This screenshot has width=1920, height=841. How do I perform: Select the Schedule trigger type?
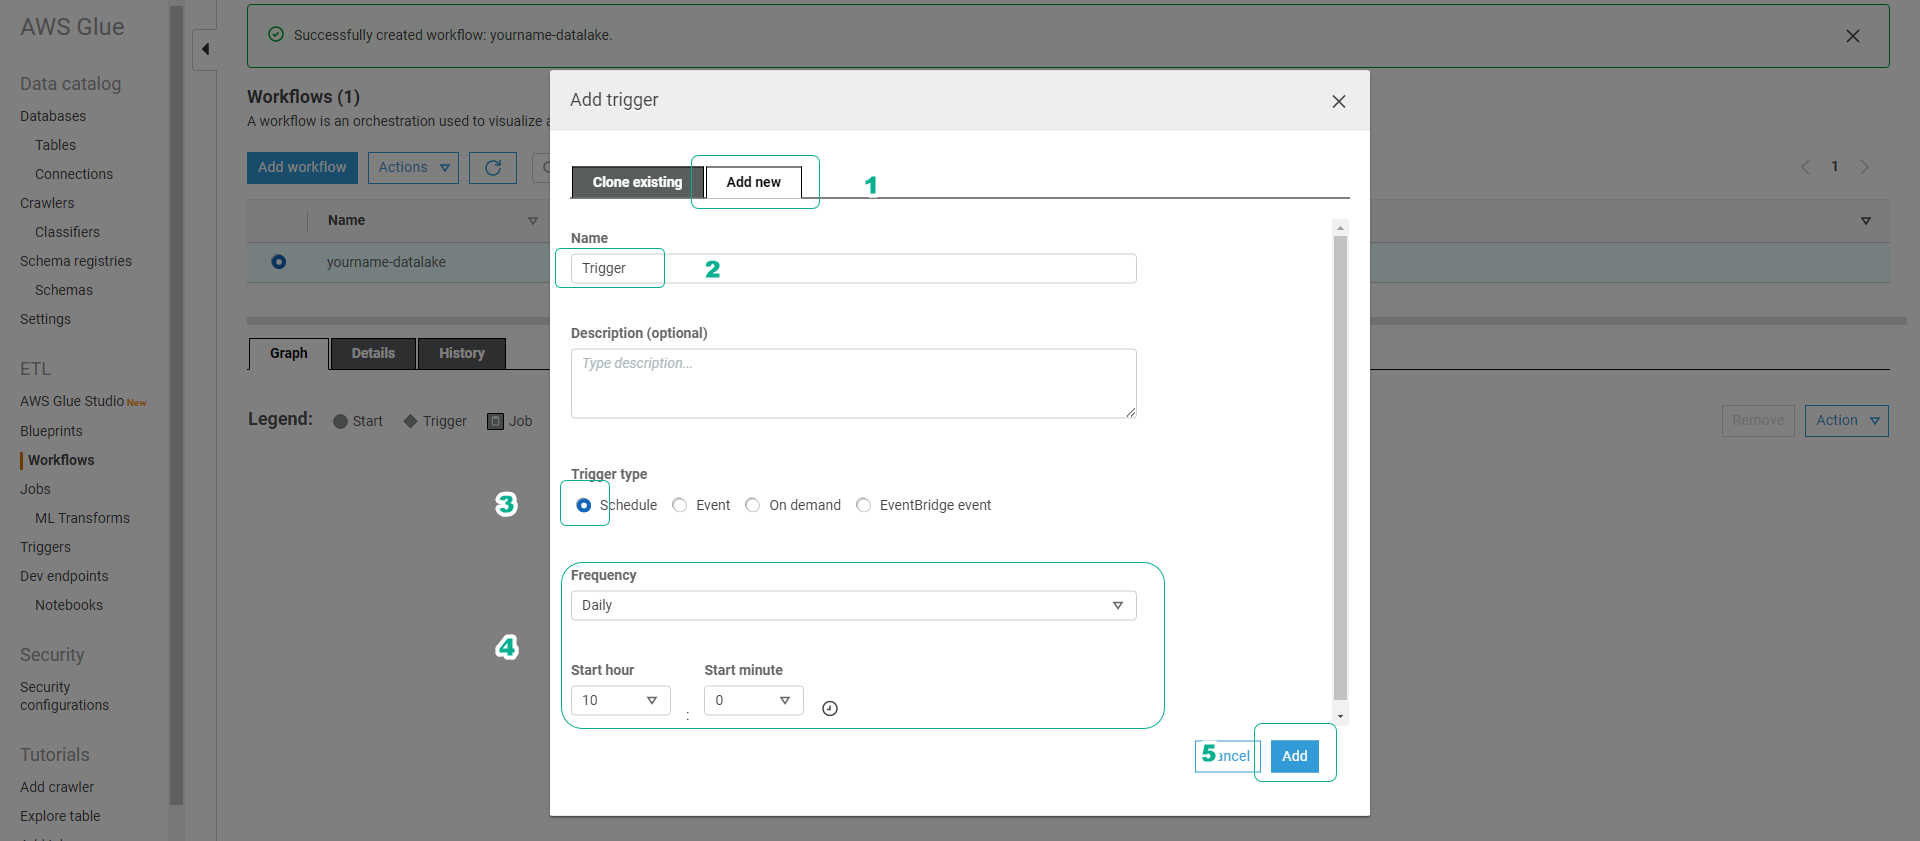coord(584,506)
